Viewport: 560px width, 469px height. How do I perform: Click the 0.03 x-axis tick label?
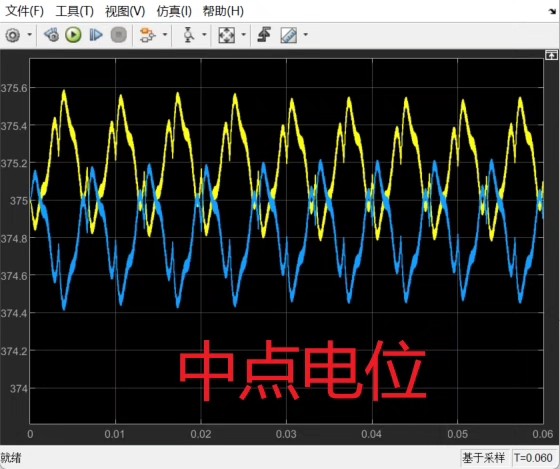(x=286, y=434)
